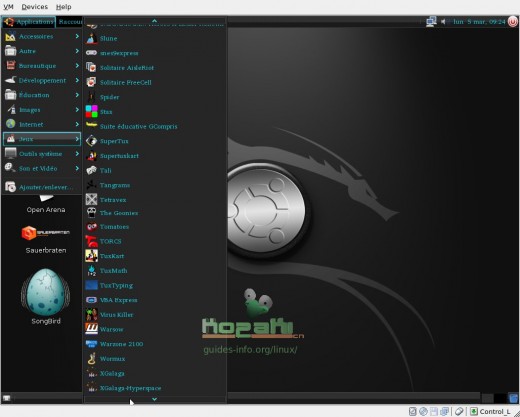The height and width of the screenshot is (417, 520).
Task: Launch the Slune game icon
Action: click(91, 38)
